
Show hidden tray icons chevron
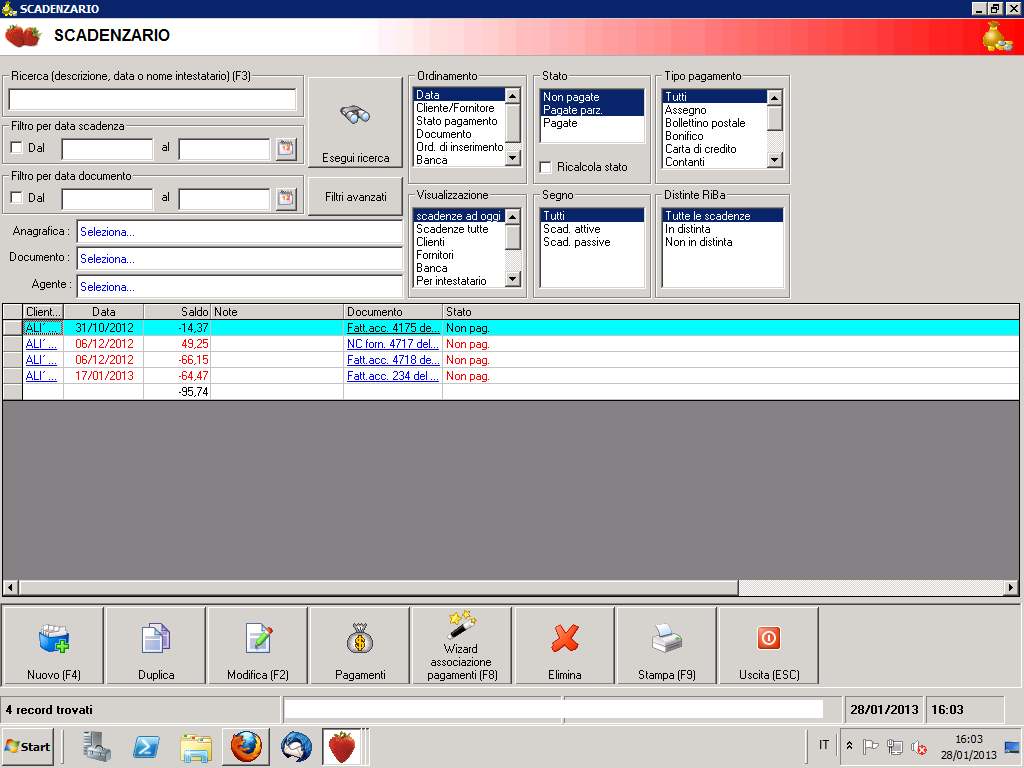[849, 745]
